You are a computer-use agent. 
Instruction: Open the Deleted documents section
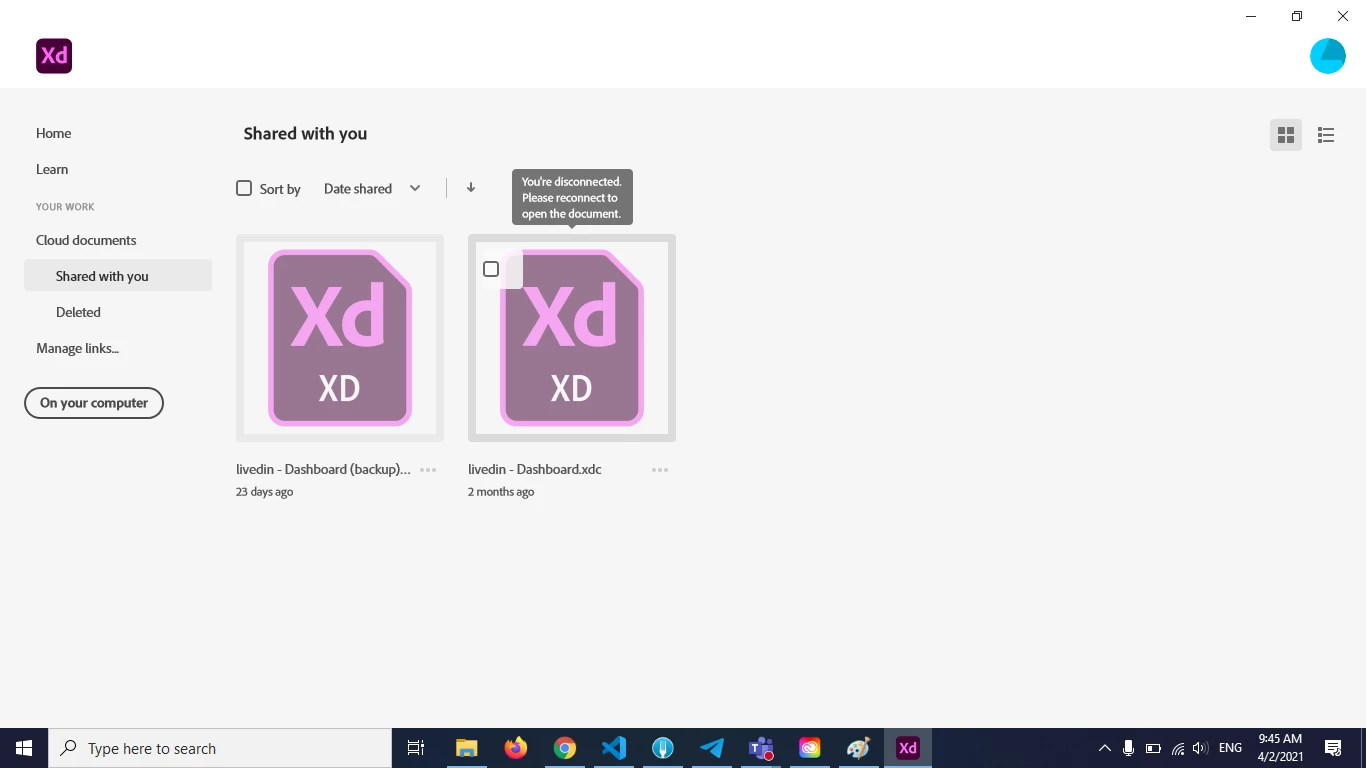point(78,312)
